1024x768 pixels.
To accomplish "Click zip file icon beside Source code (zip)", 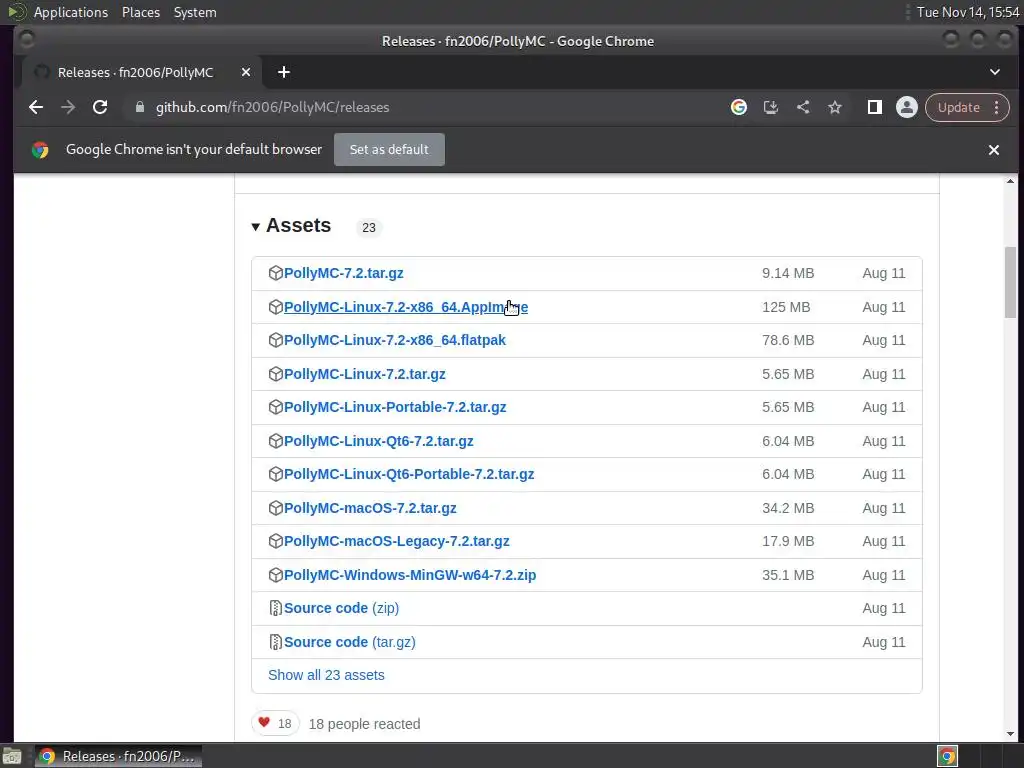I will click(x=275, y=609).
